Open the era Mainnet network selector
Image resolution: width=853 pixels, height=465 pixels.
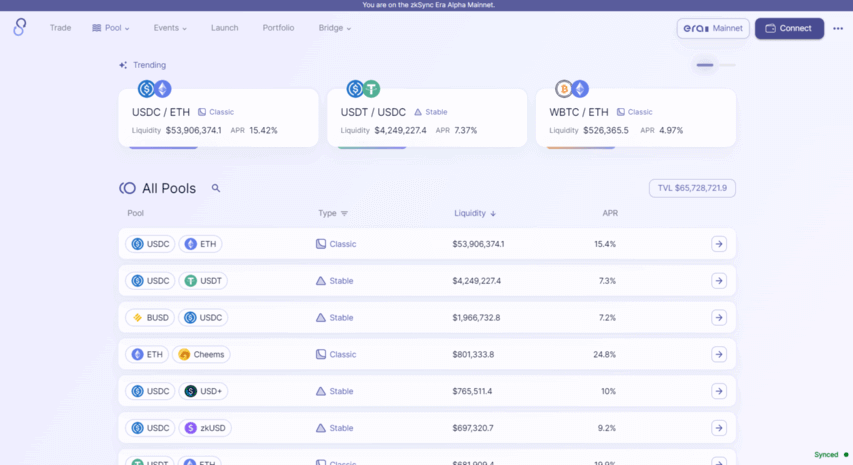click(x=713, y=28)
